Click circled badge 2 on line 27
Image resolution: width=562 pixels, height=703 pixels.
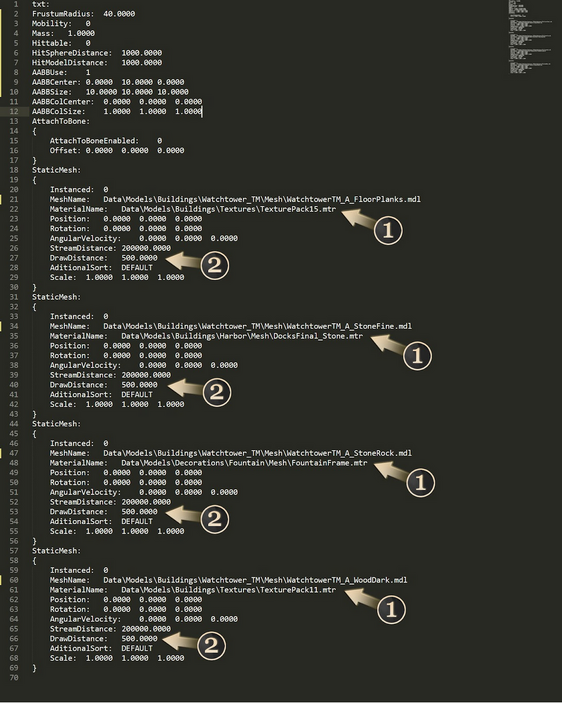(215, 265)
